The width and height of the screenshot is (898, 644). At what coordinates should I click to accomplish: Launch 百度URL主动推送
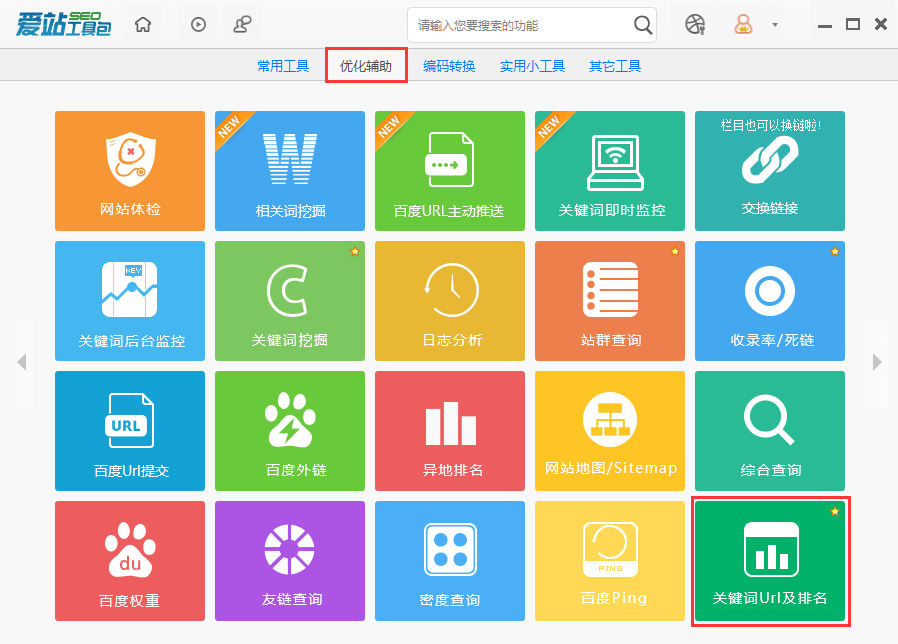449,170
